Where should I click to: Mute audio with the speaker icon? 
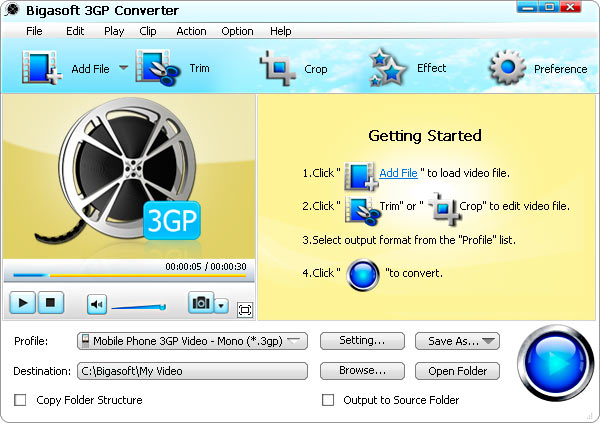point(97,304)
